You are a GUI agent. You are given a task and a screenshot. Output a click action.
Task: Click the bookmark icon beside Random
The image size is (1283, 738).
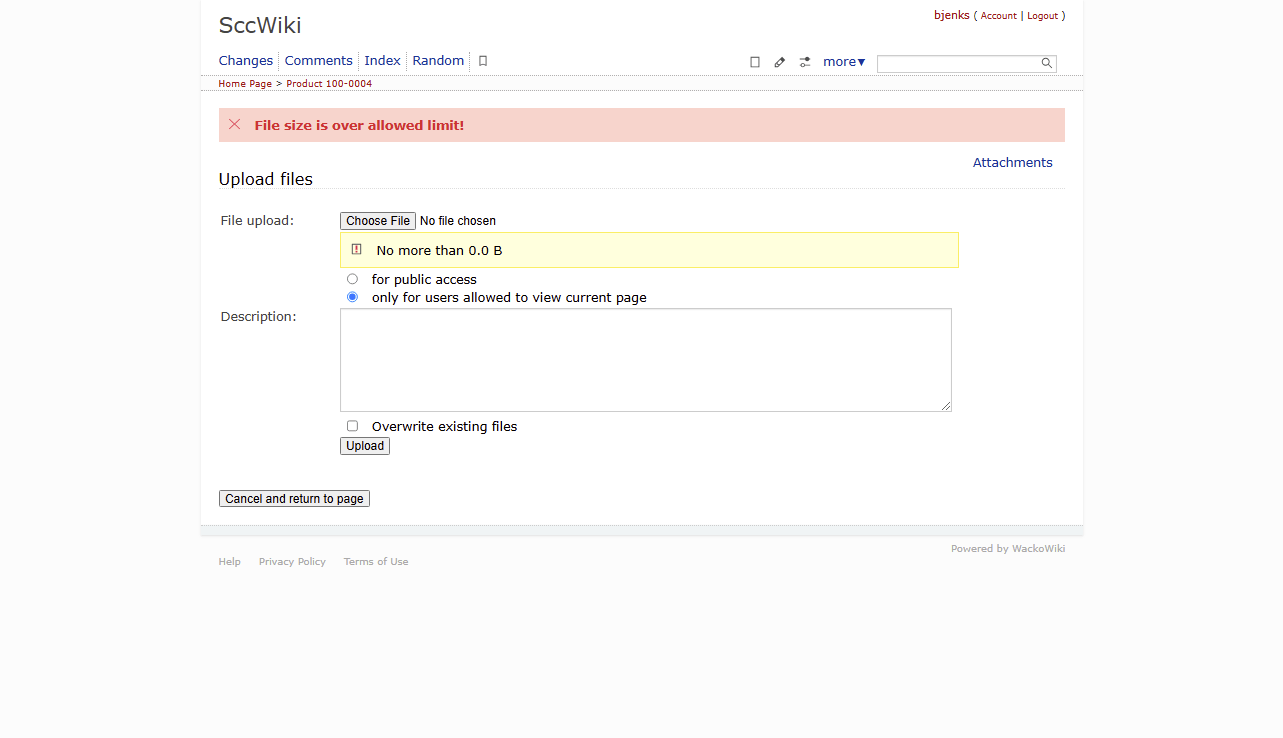click(x=483, y=61)
